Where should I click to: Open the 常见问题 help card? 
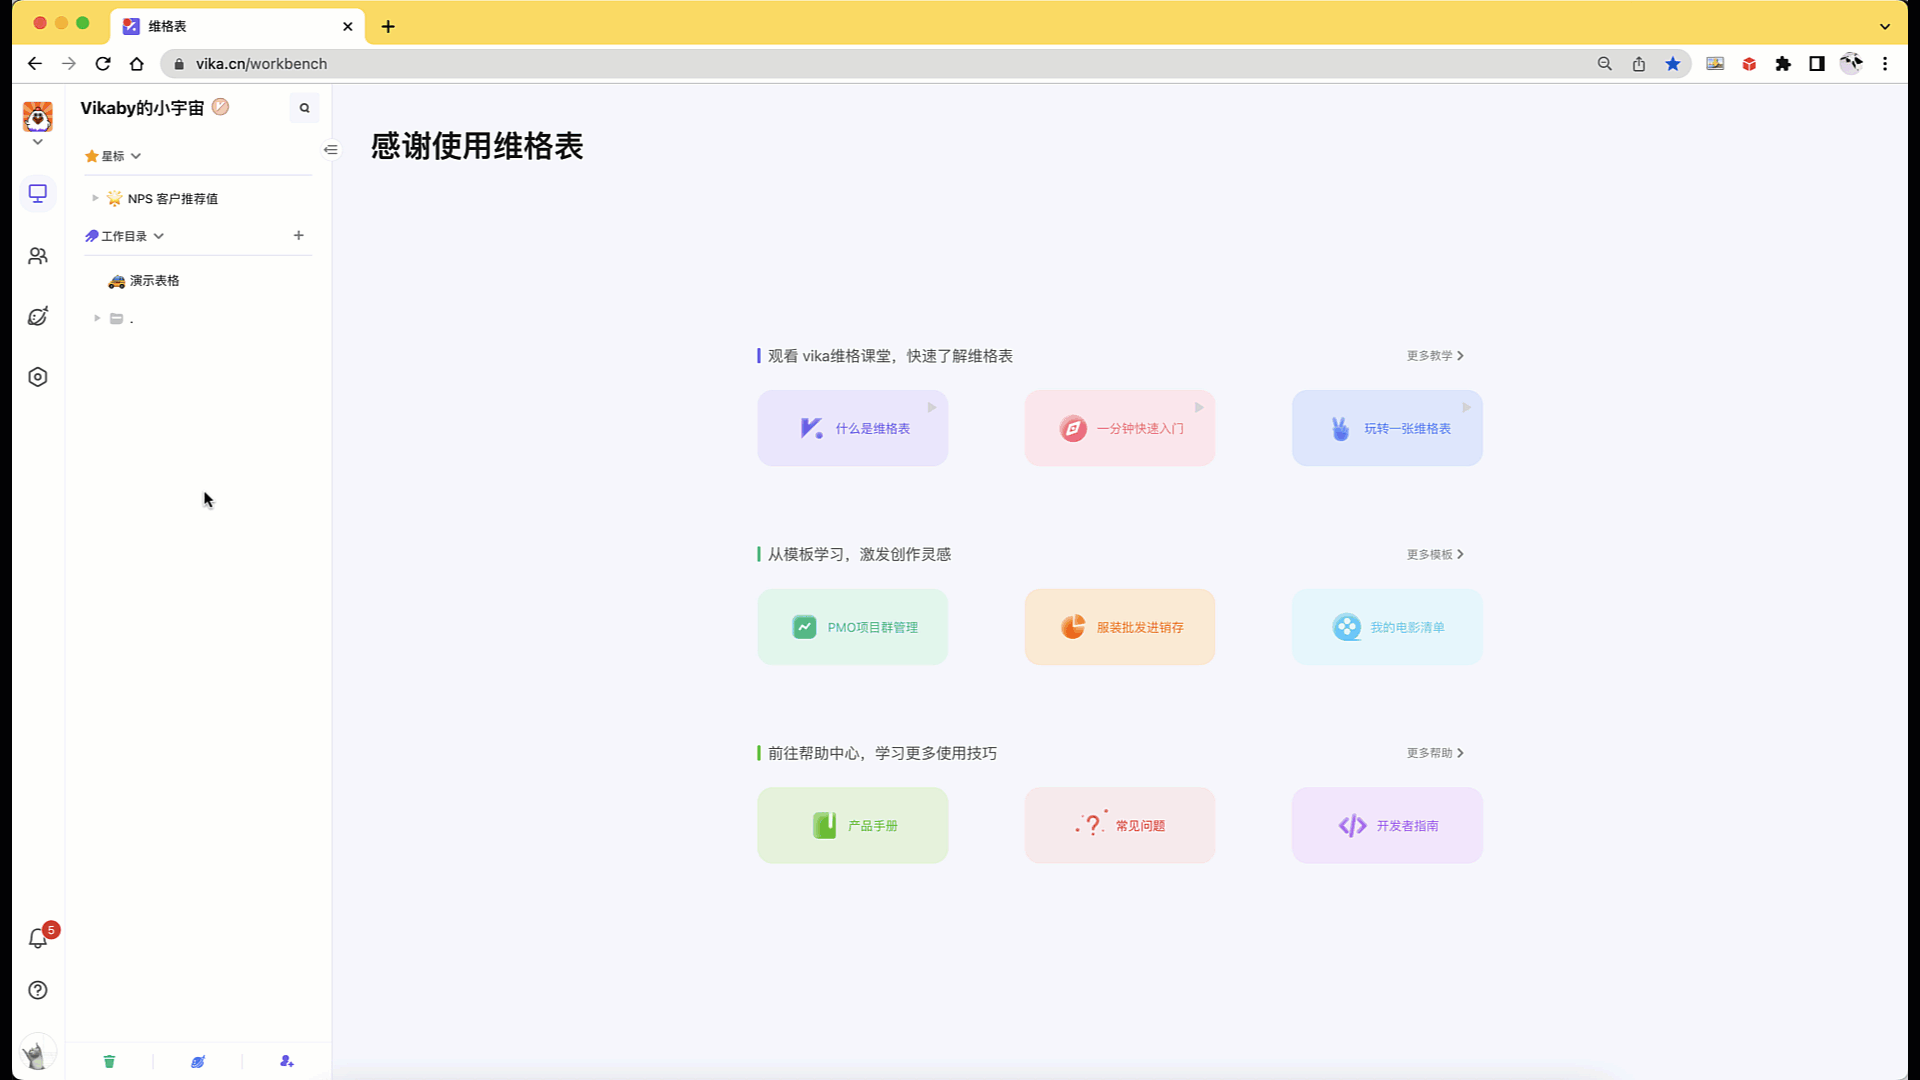[1119, 825]
